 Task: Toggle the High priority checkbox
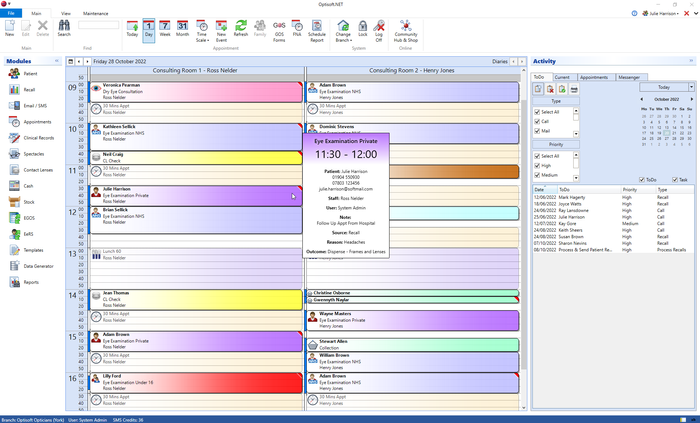point(538,166)
